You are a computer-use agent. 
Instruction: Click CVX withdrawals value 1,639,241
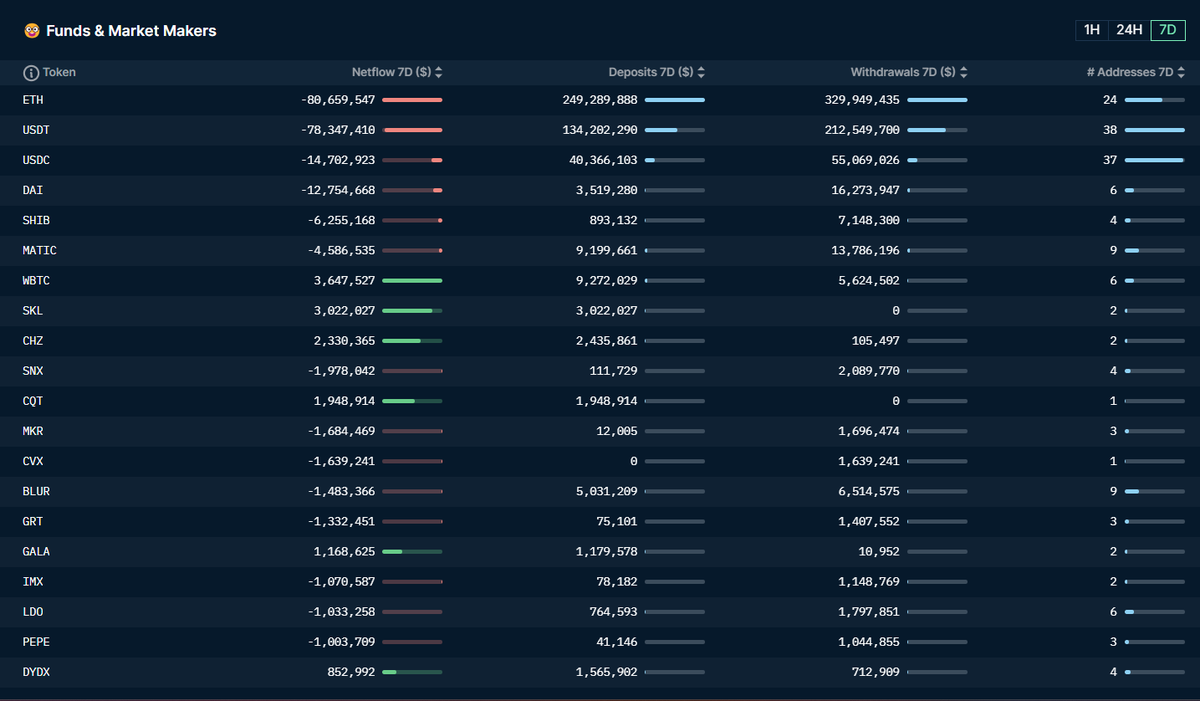869,461
